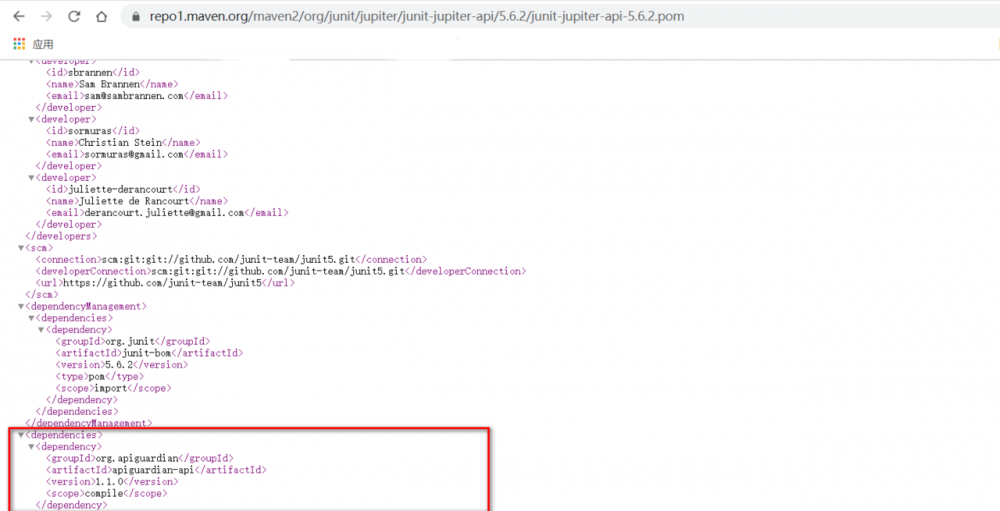The height and width of the screenshot is (511, 1000).
Task: Click the developerConnection line
Action: point(281,271)
